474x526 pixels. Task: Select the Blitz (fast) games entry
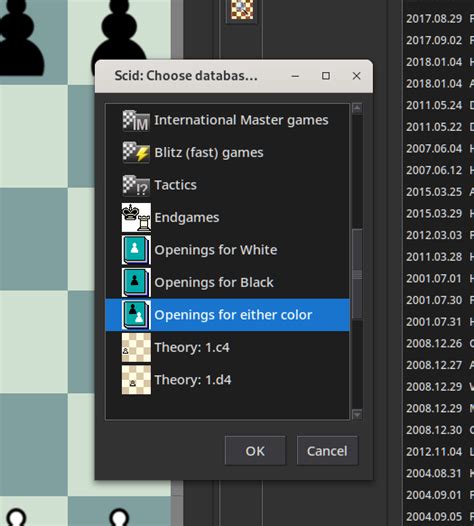(x=227, y=153)
